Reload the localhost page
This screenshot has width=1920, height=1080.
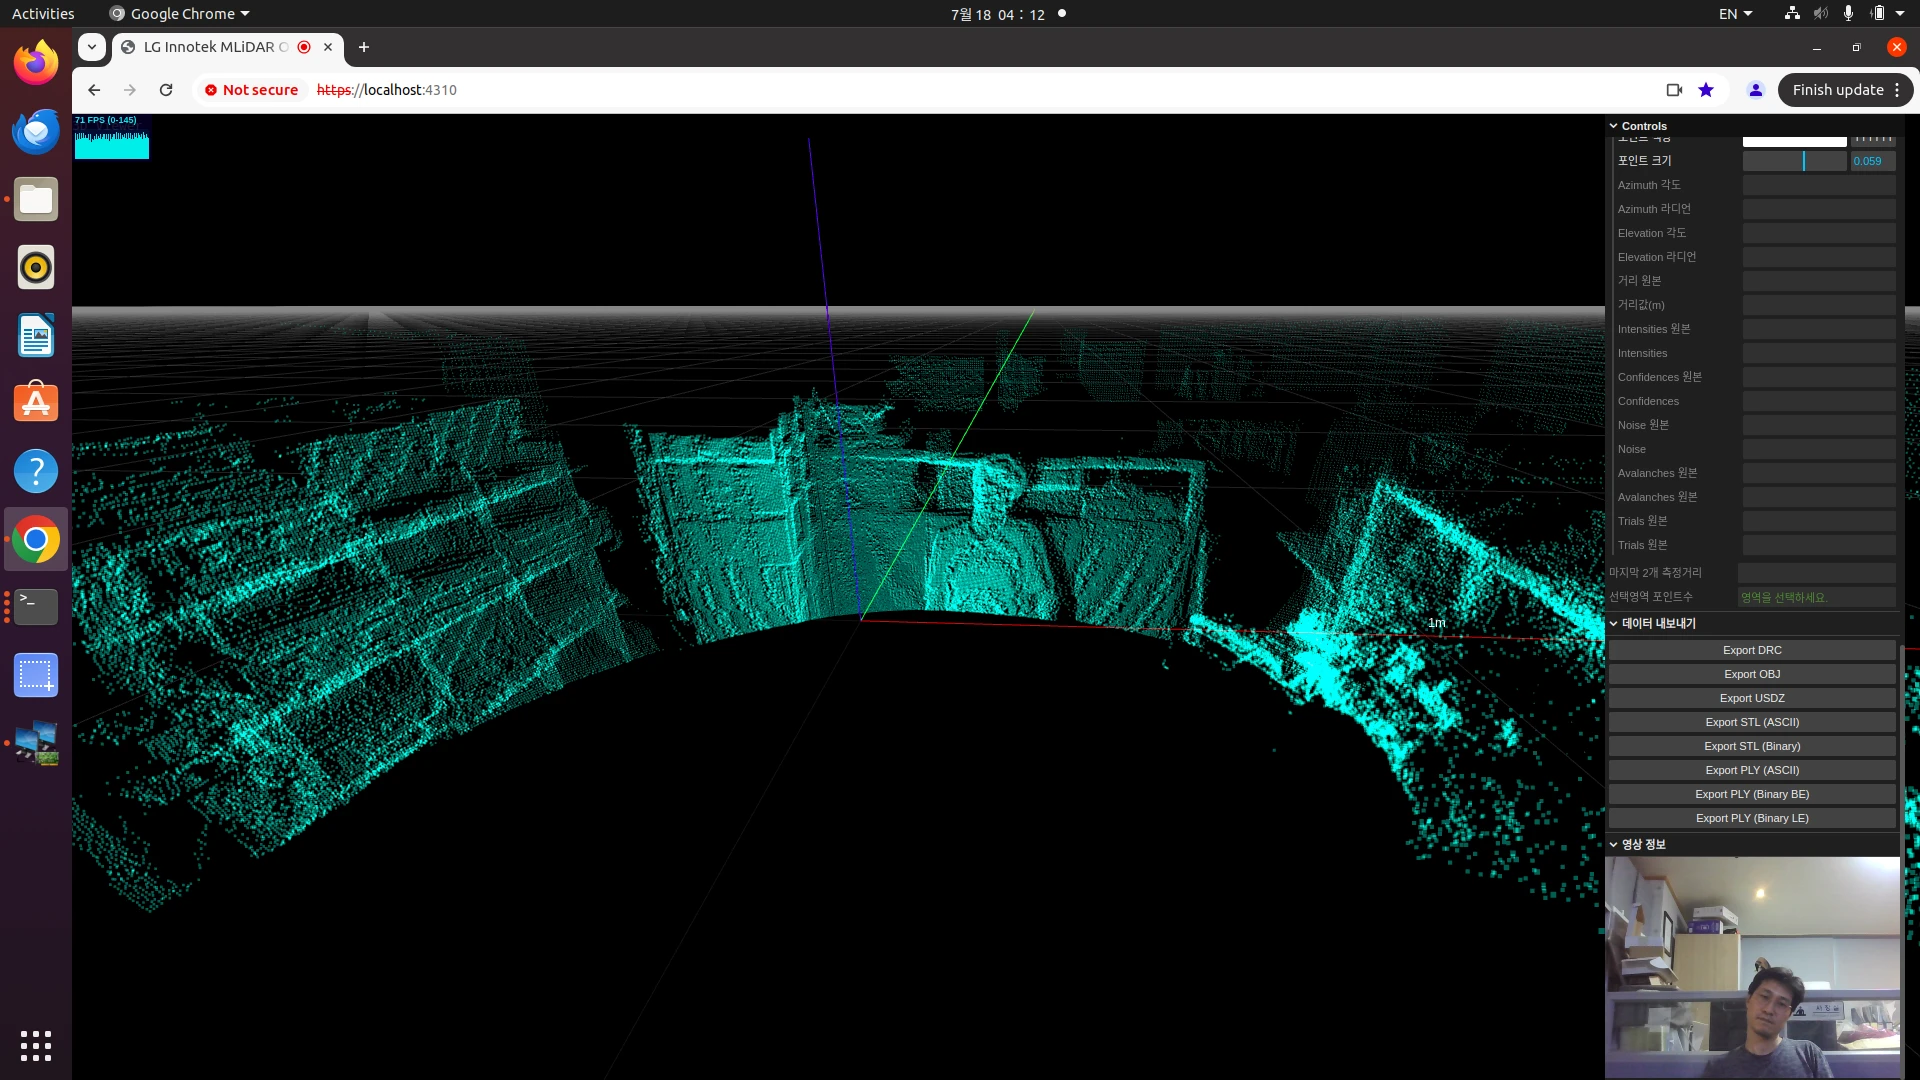[x=166, y=90]
